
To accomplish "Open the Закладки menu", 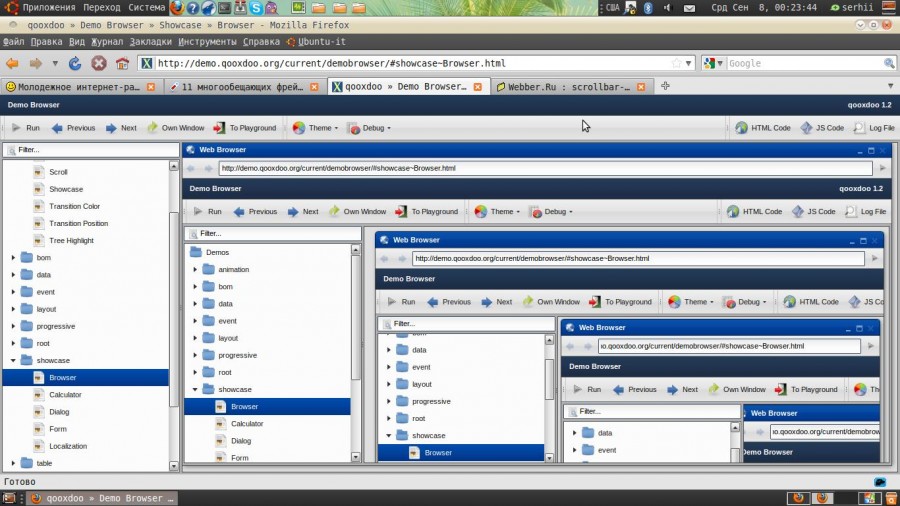I will [150, 42].
